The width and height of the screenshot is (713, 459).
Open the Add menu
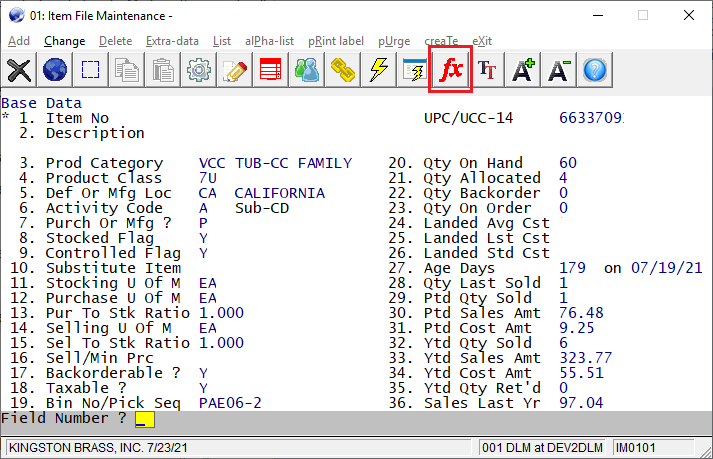19,41
